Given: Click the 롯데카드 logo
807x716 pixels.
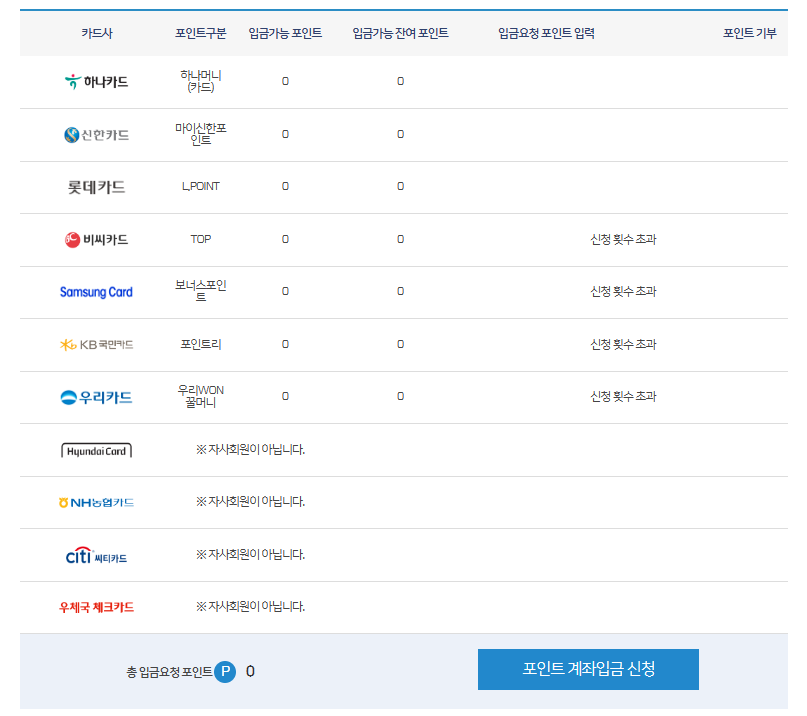Looking at the screenshot, I should (x=96, y=187).
